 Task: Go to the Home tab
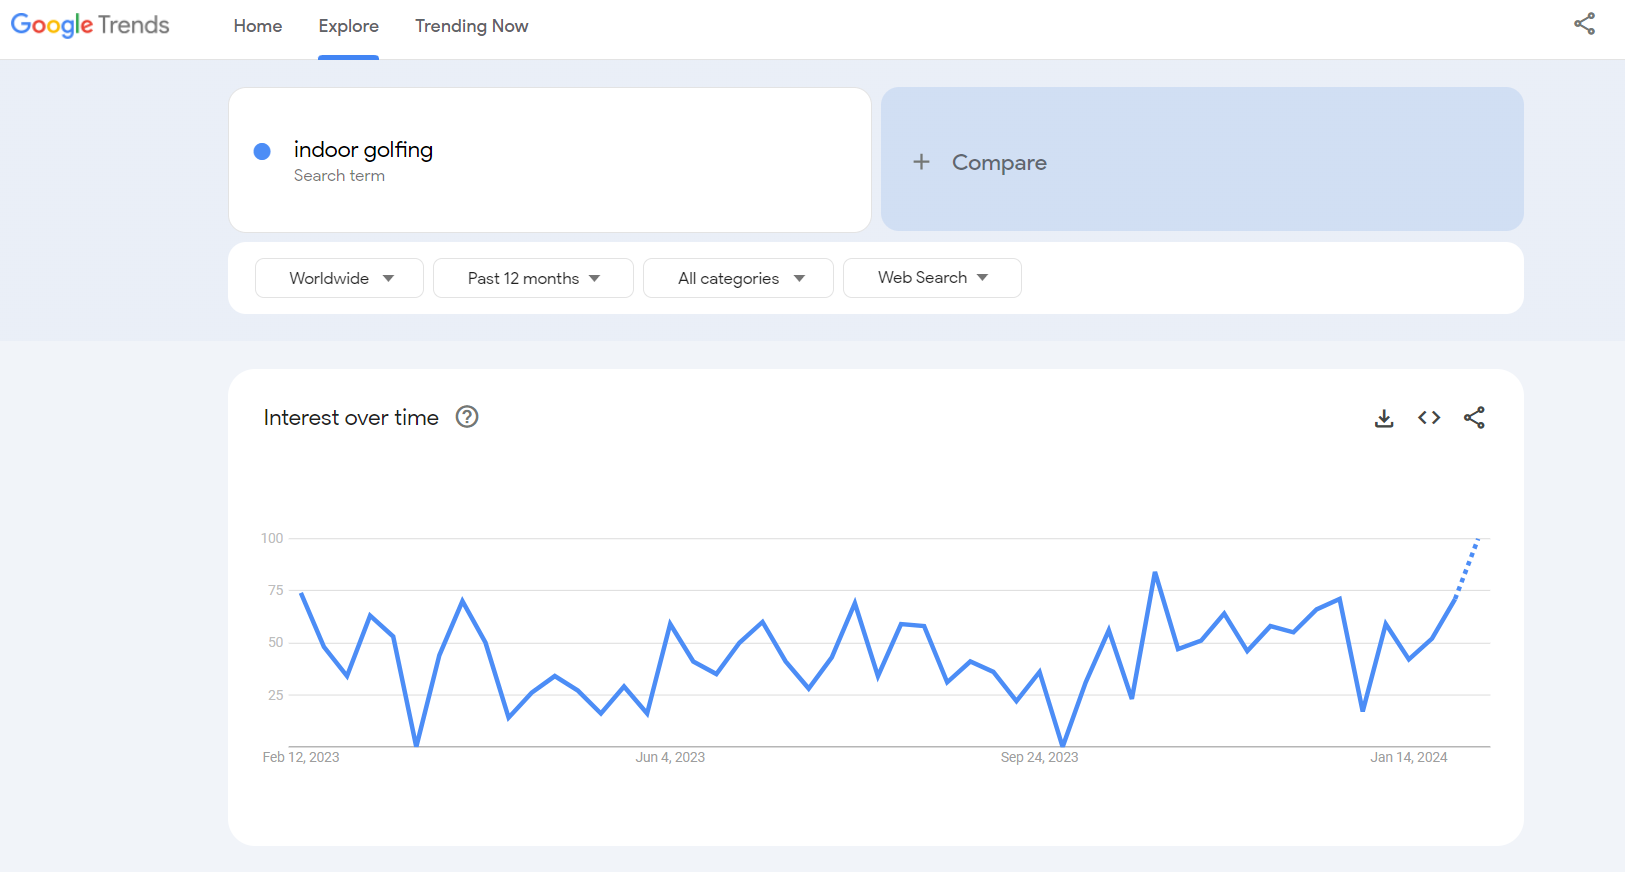point(258,26)
